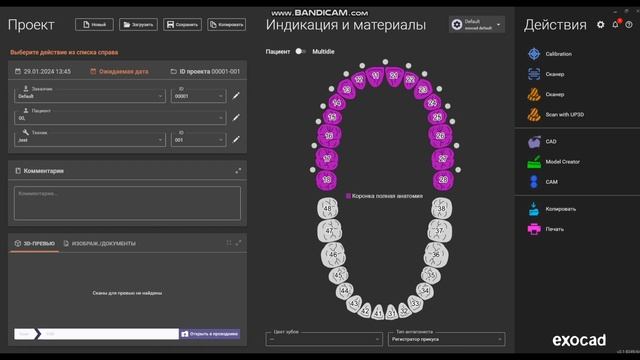Select lower tooth 33
The height and width of the screenshot is (360, 640).
click(x=415, y=304)
